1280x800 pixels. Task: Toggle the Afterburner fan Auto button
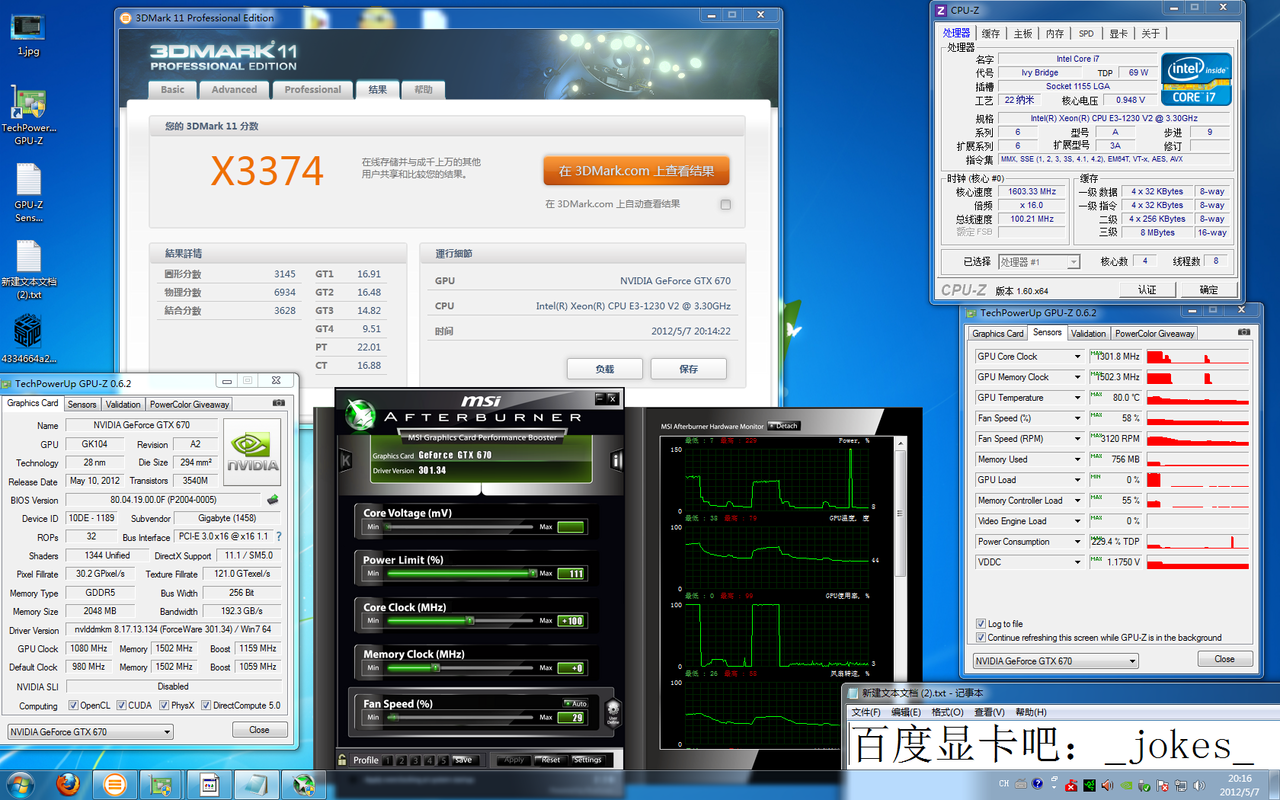click(576, 704)
